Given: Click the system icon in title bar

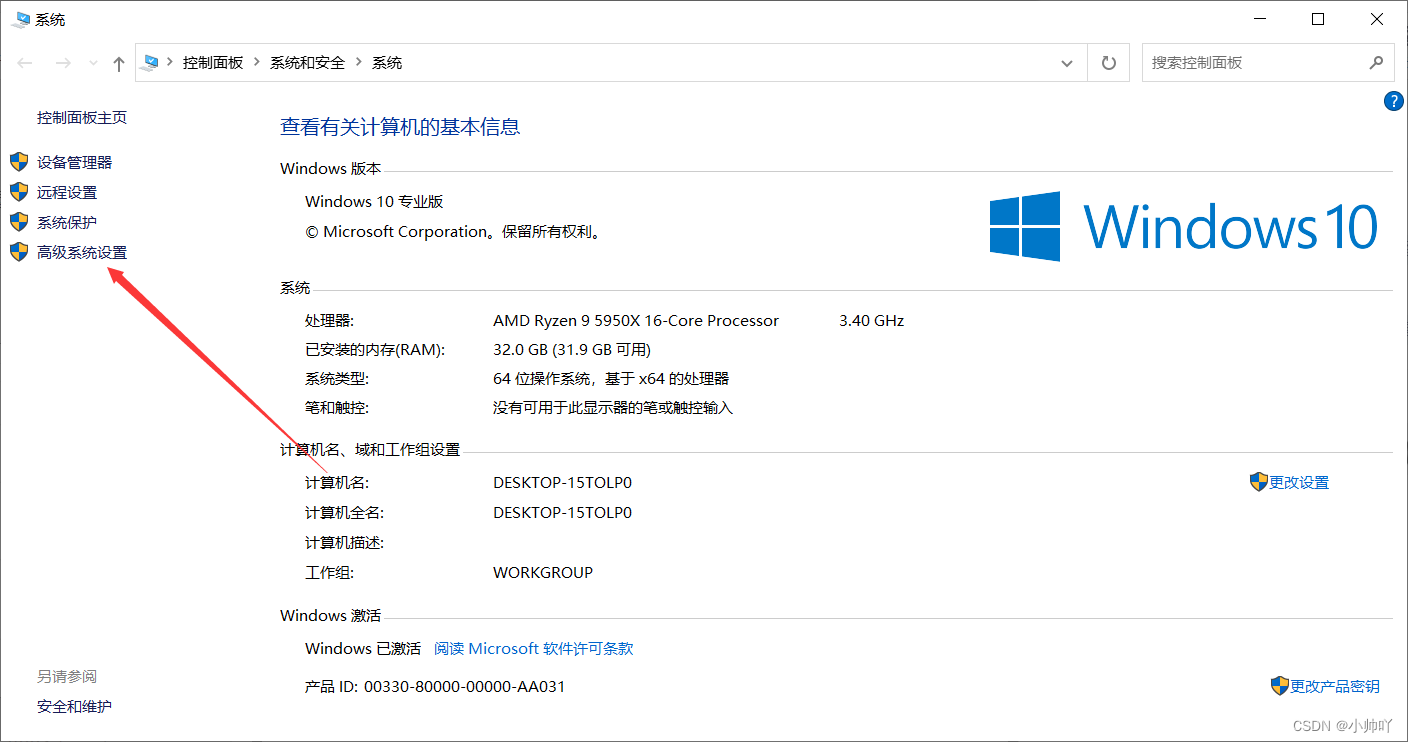Looking at the screenshot, I should point(20,19).
